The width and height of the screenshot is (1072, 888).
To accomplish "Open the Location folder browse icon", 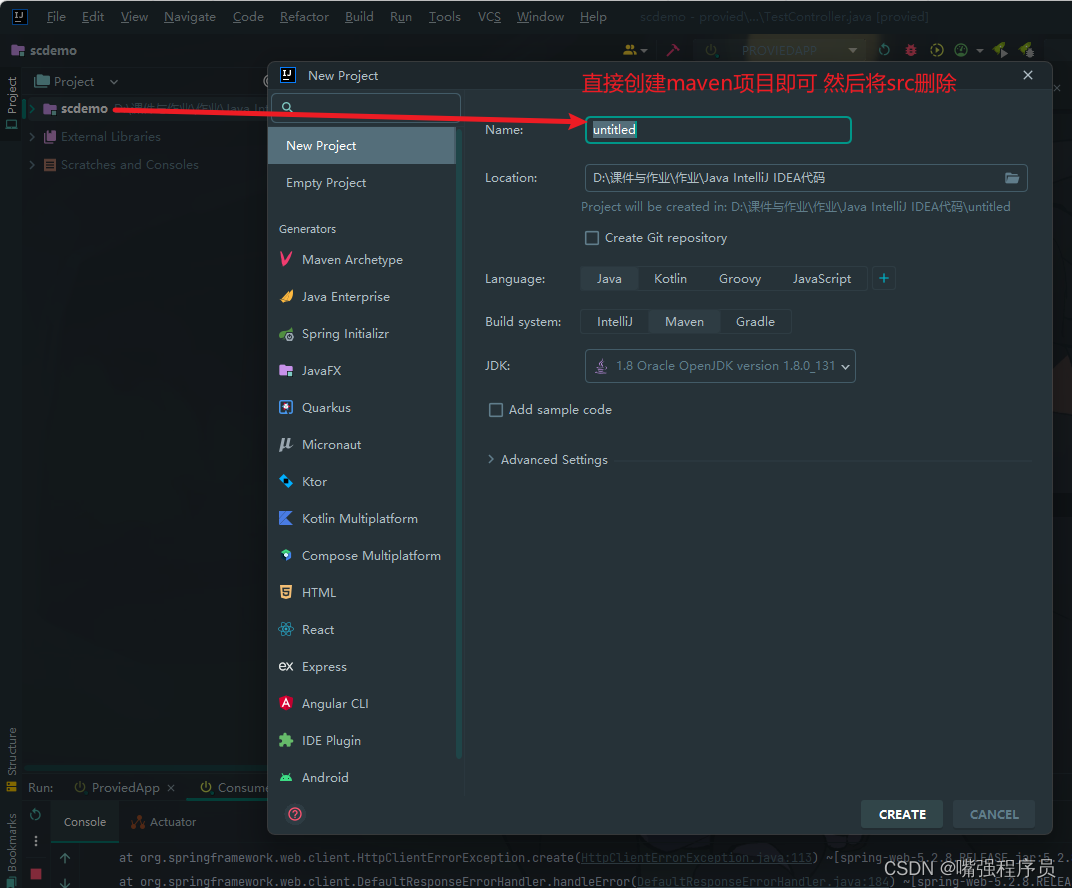I will click(1012, 178).
